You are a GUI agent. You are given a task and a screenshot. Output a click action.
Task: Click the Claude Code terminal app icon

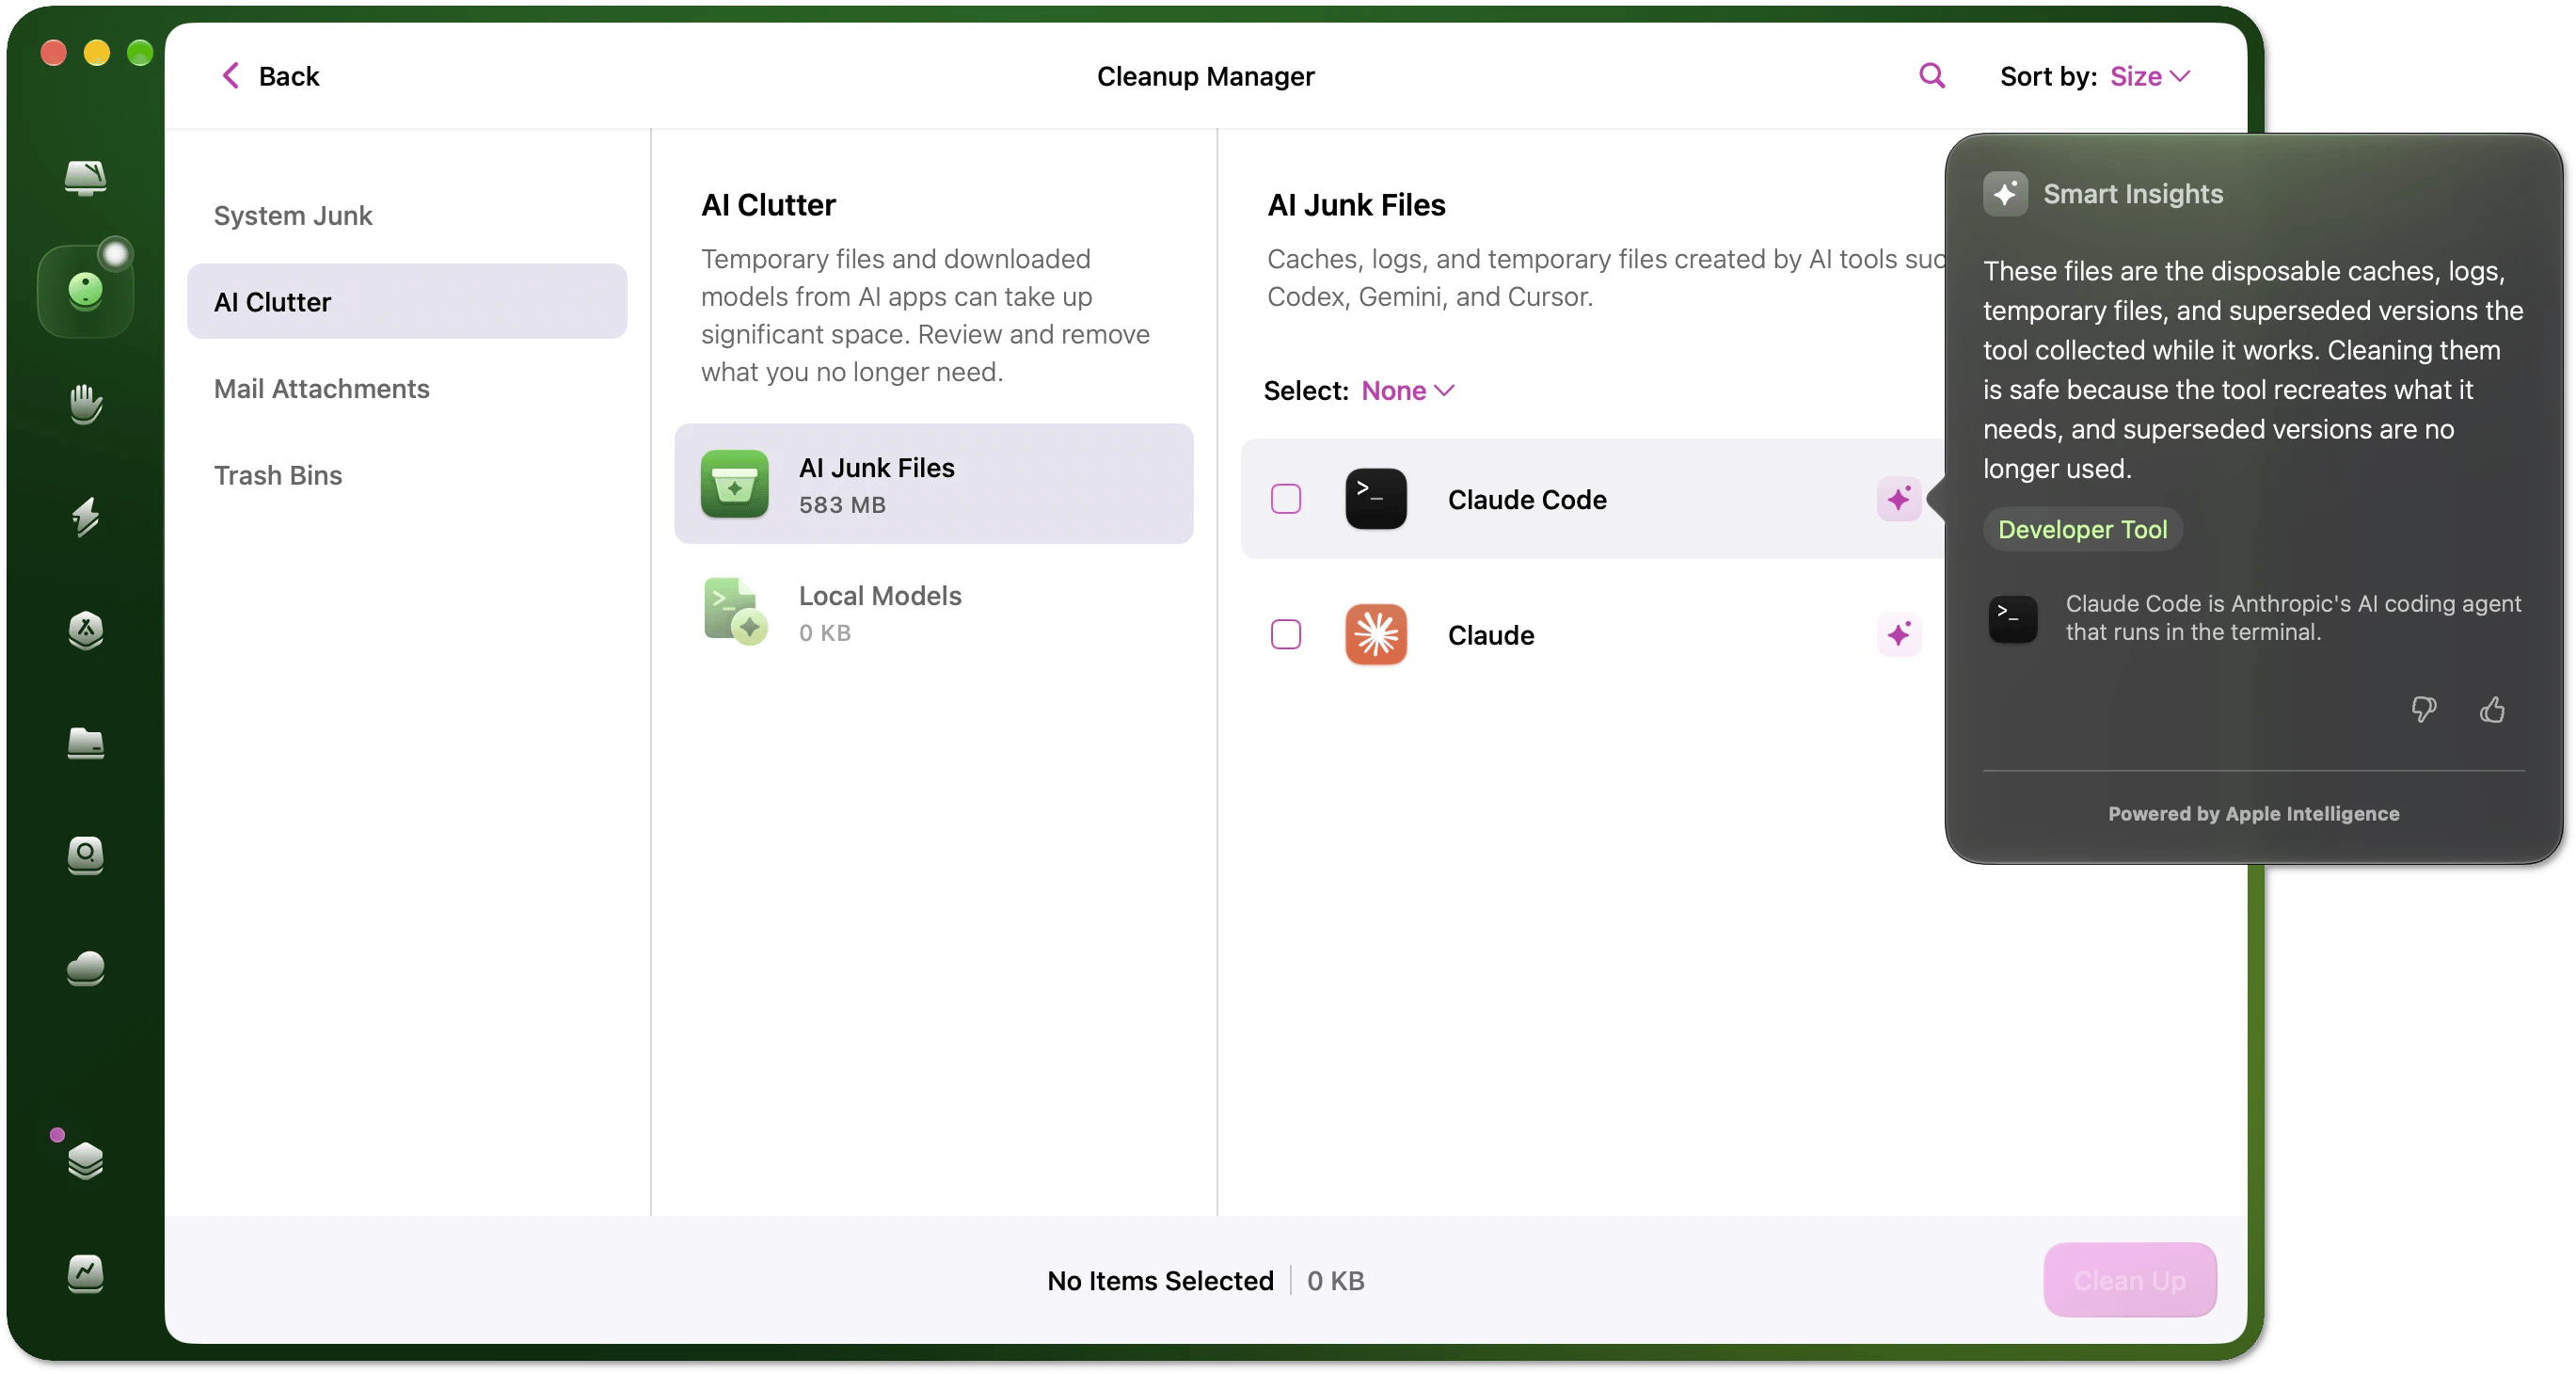click(x=1375, y=499)
